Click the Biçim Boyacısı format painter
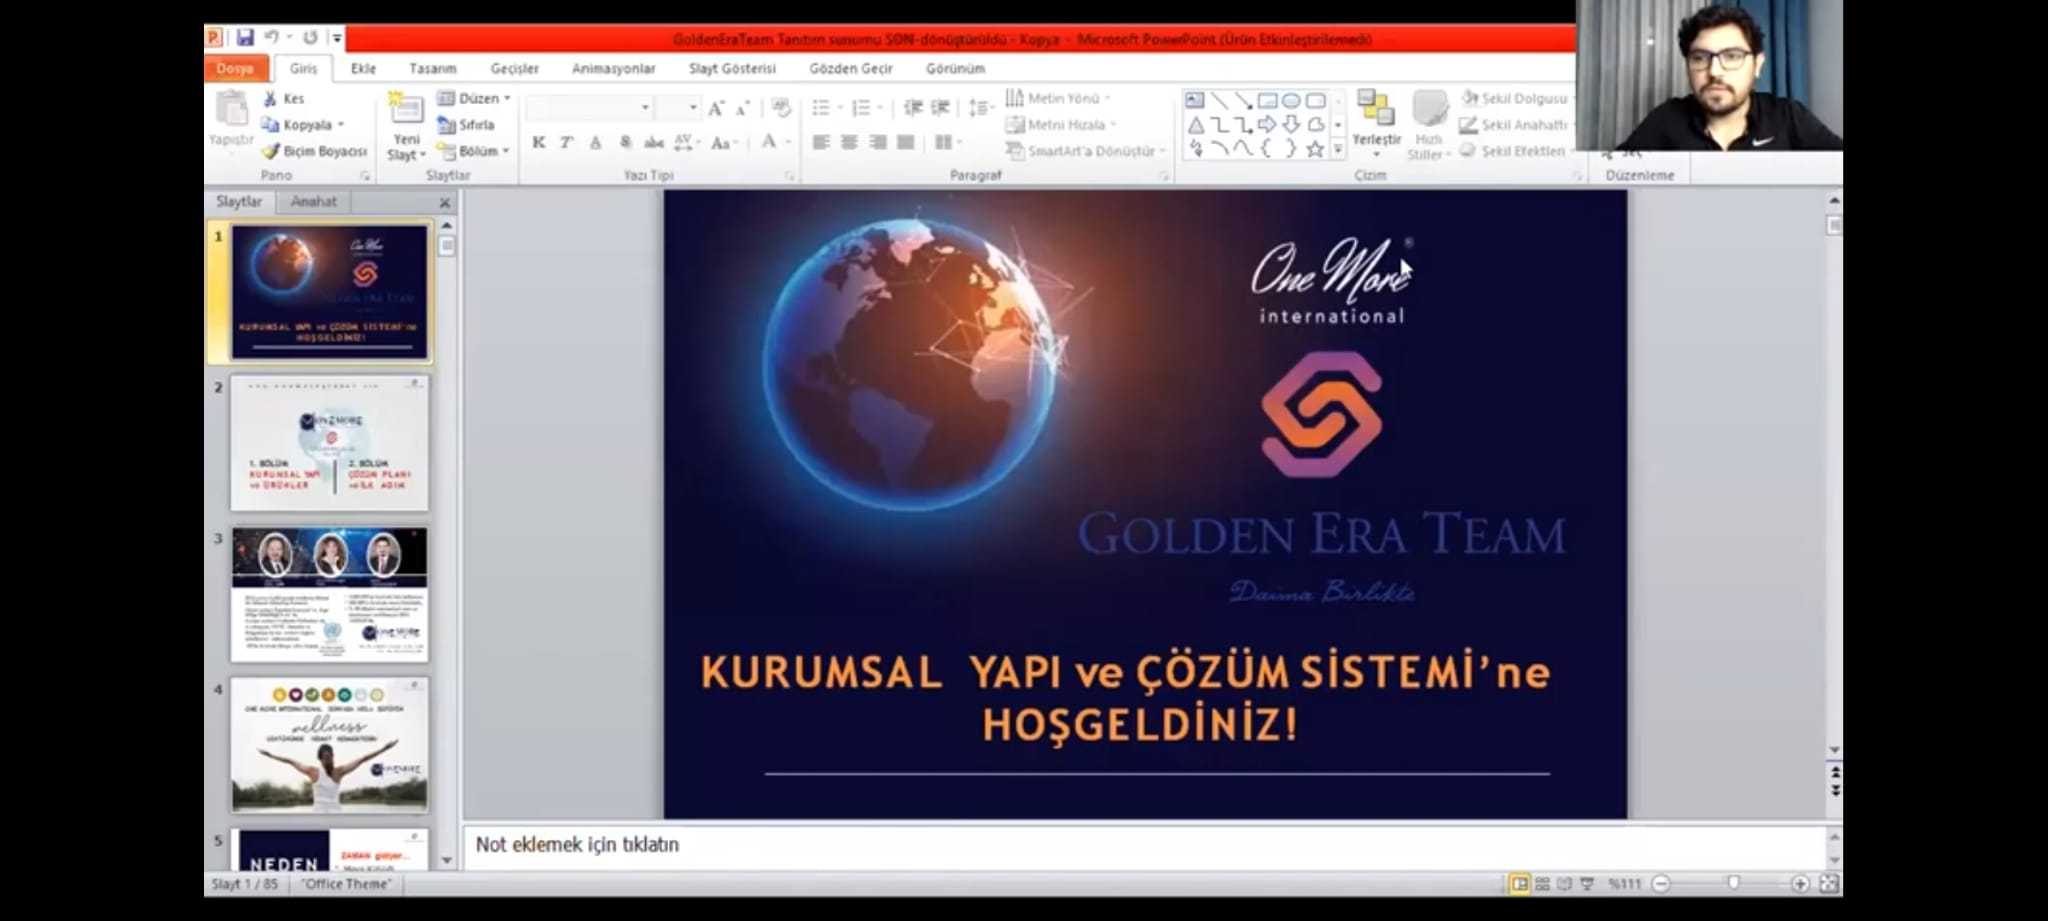This screenshot has height=921, width=2048. [x=314, y=151]
